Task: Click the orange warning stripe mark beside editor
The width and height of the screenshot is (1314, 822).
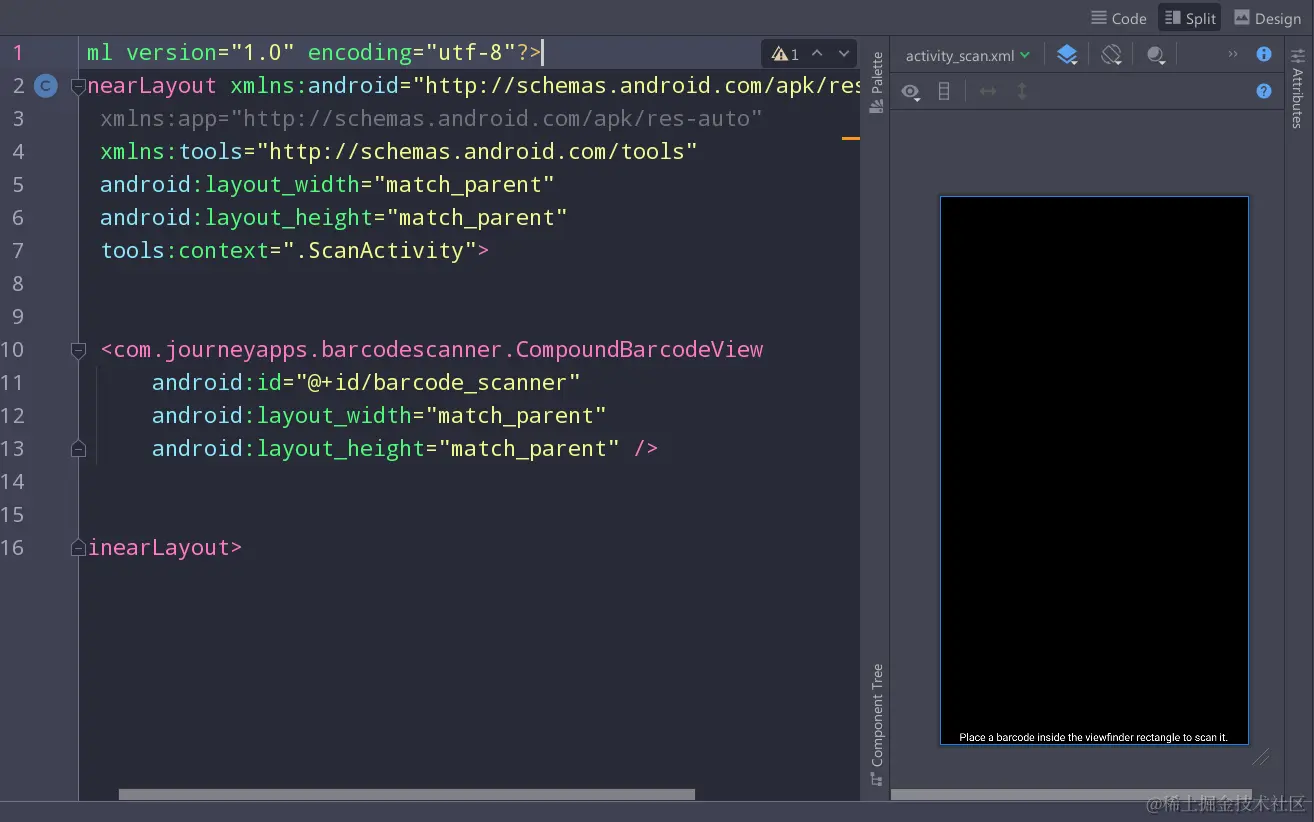Action: tap(851, 138)
